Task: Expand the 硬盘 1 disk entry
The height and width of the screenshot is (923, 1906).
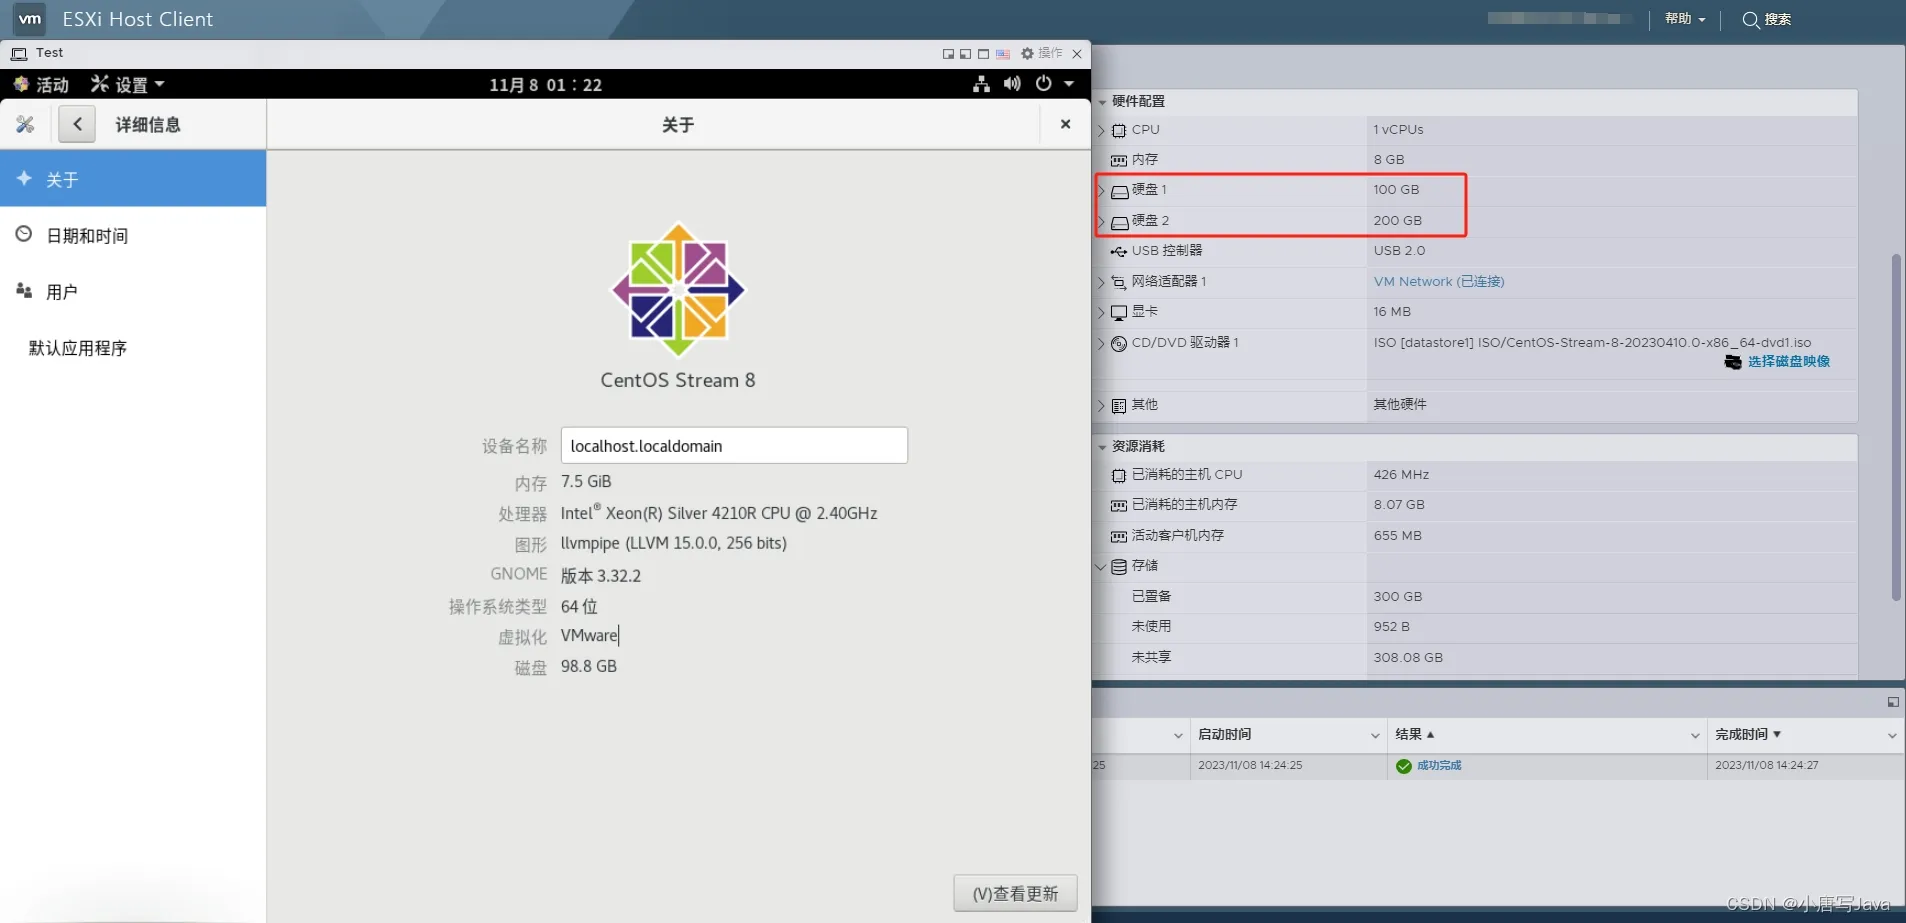Action: point(1103,189)
